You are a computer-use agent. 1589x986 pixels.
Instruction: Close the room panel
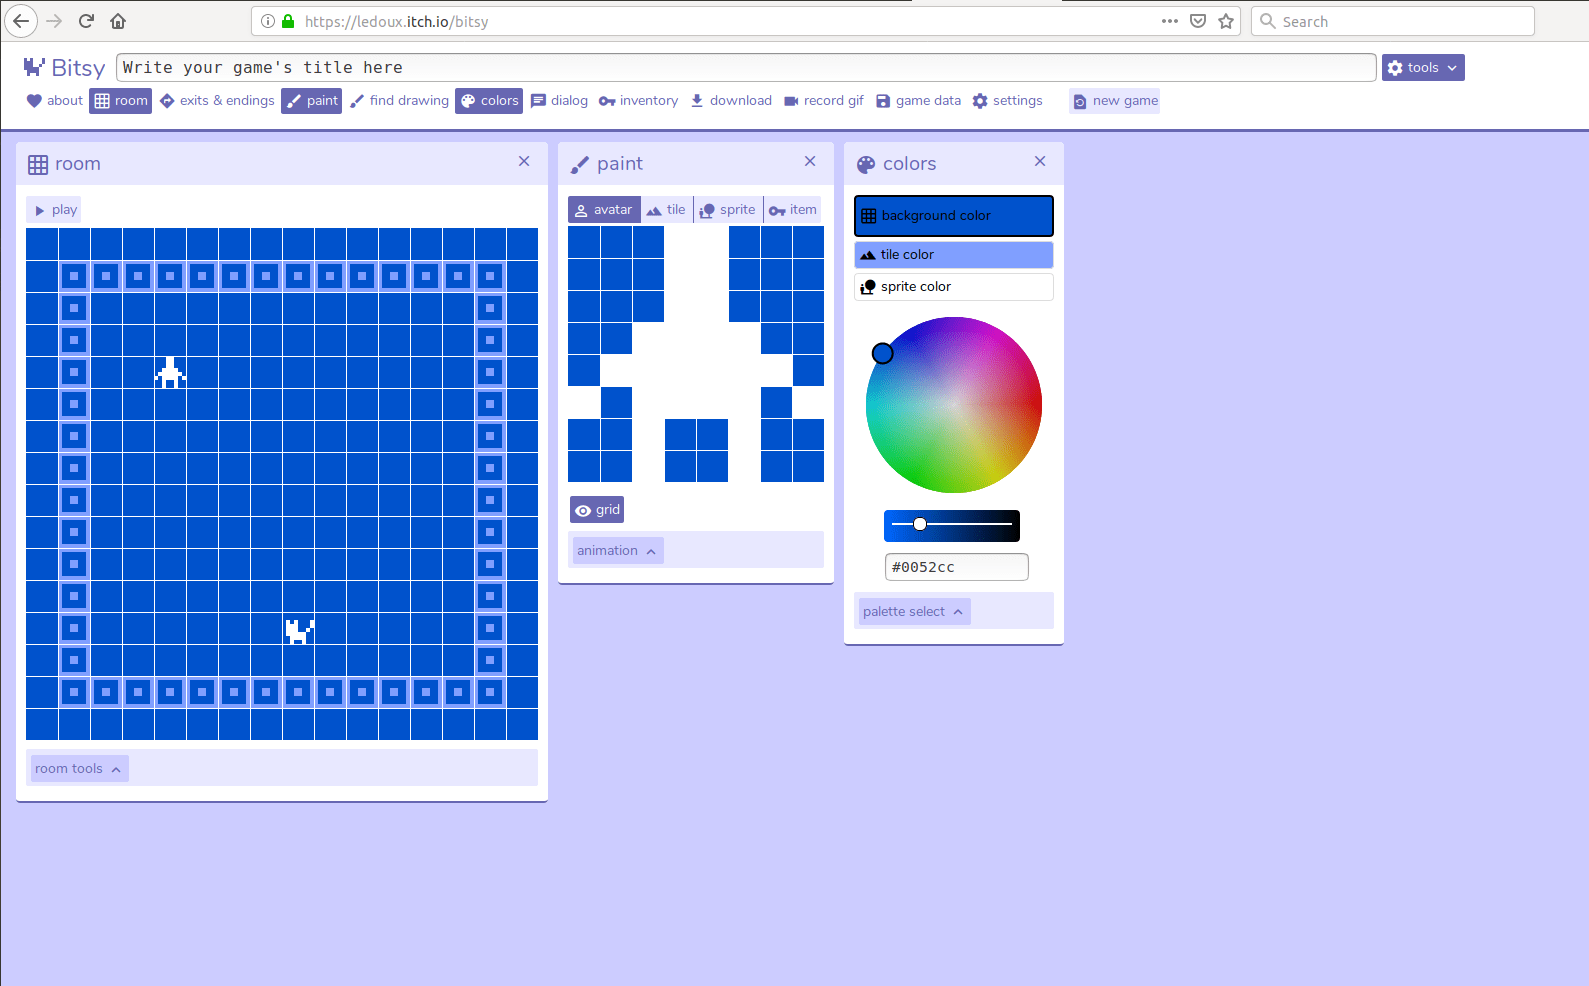click(524, 162)
